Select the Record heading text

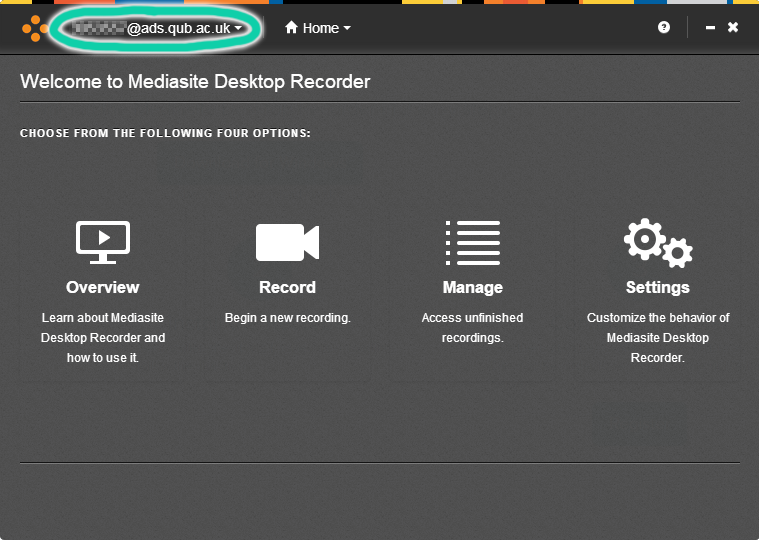[287, 287]
